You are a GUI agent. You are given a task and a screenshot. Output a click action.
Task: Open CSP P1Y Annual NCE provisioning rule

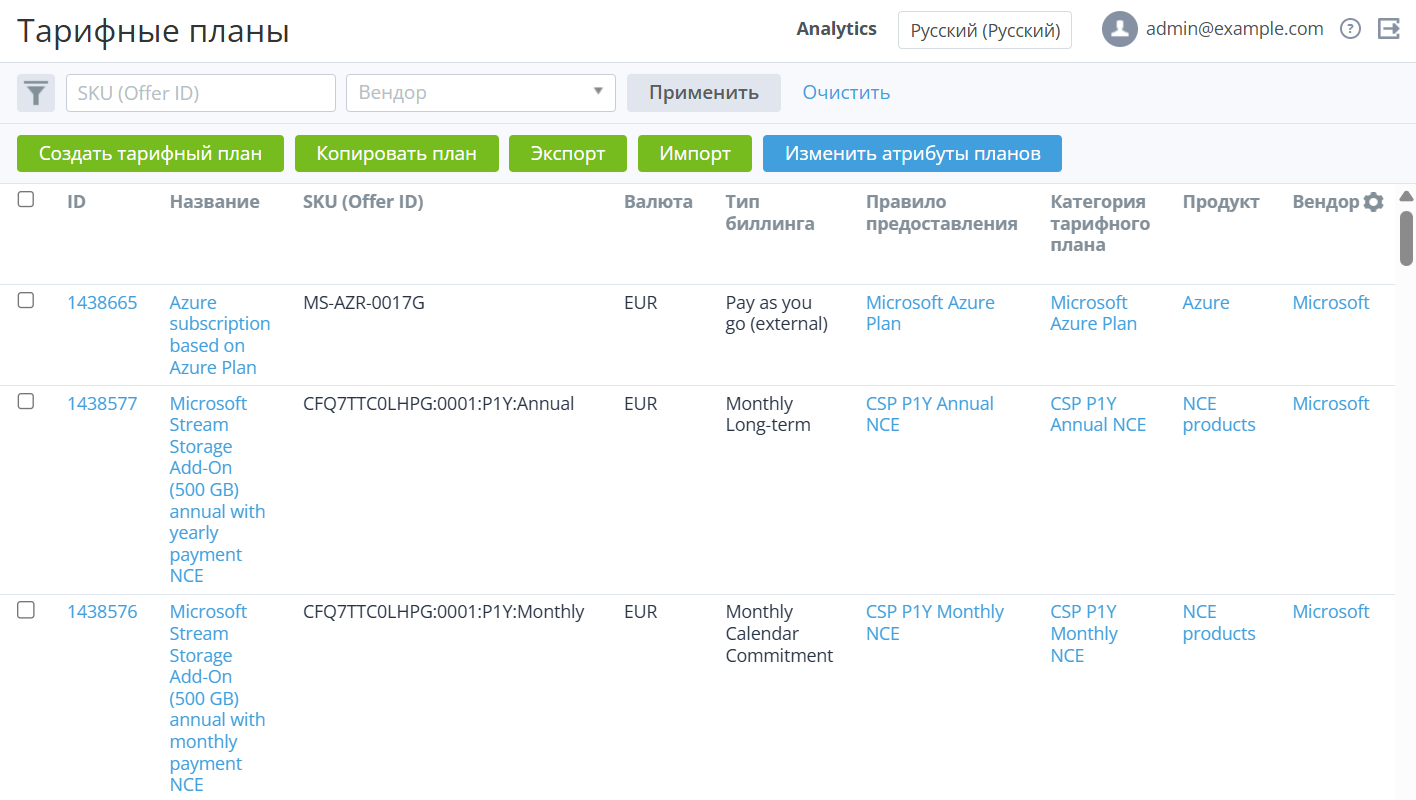[x=930, y=414]
